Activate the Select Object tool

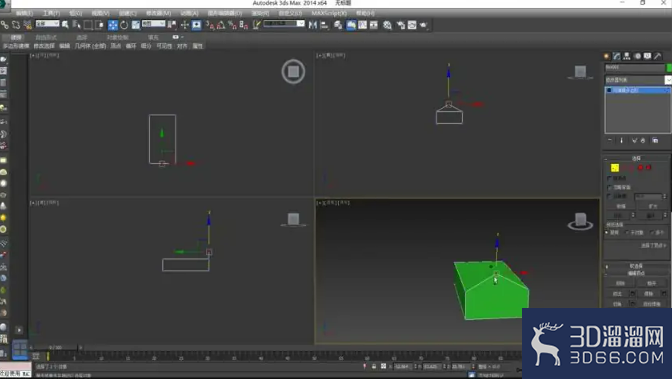click(65, 25)
